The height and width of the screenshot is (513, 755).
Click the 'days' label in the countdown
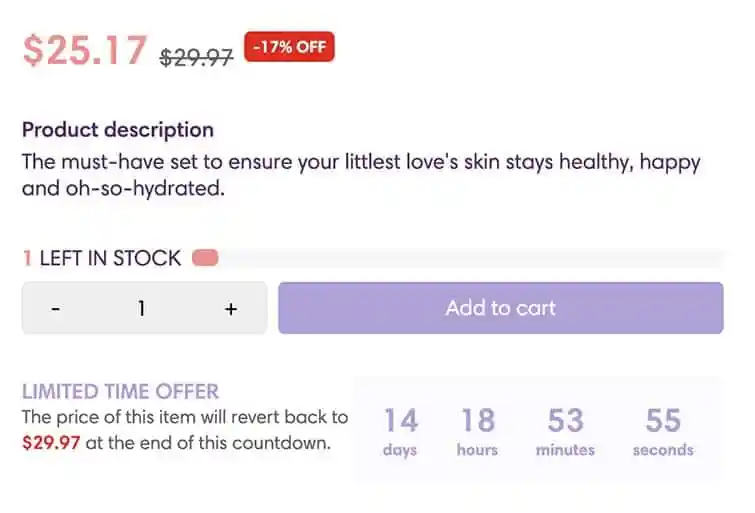click(x=399, y=450)
